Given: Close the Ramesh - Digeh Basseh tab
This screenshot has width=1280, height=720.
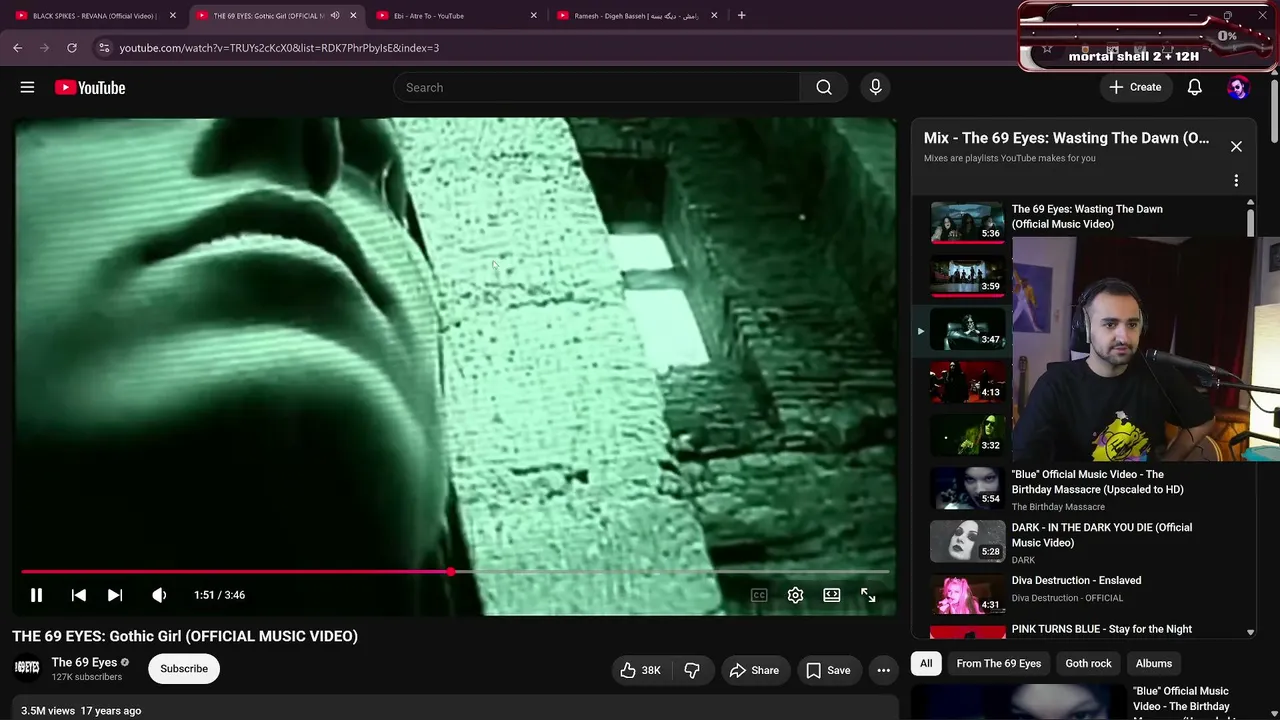Looking at the screenshot, I should pos(714,15).
